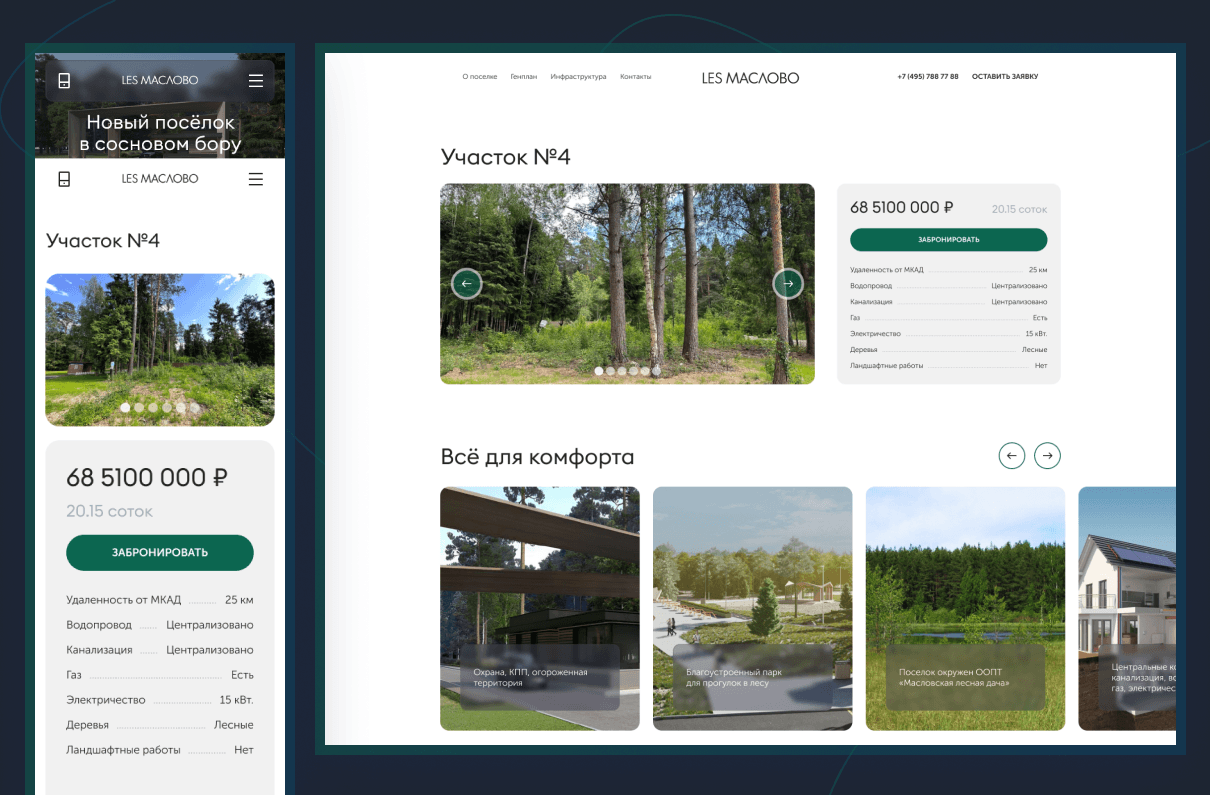Click Ландшафтные работы row in desktop card

(949, 366)
